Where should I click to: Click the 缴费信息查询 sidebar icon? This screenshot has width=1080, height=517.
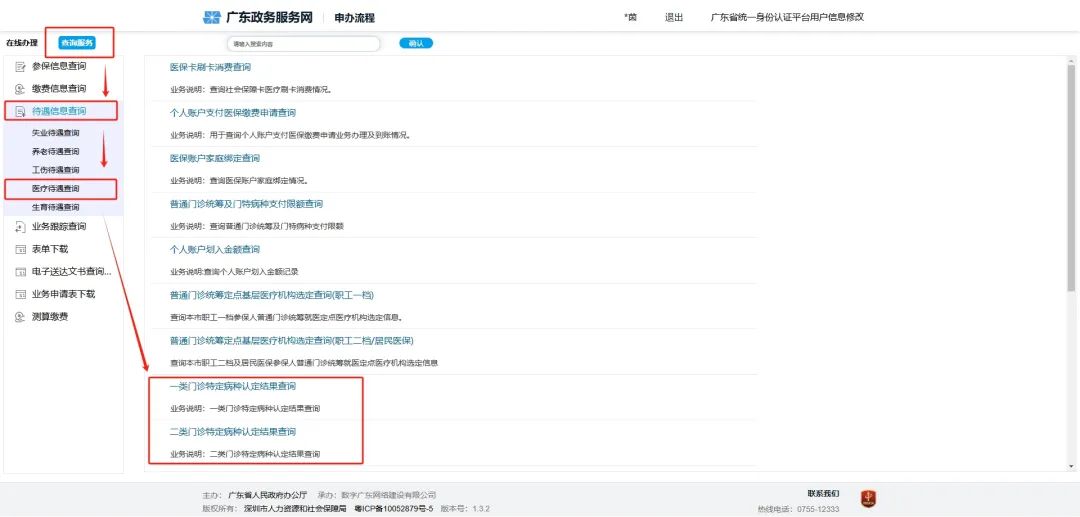pos(20,89)
